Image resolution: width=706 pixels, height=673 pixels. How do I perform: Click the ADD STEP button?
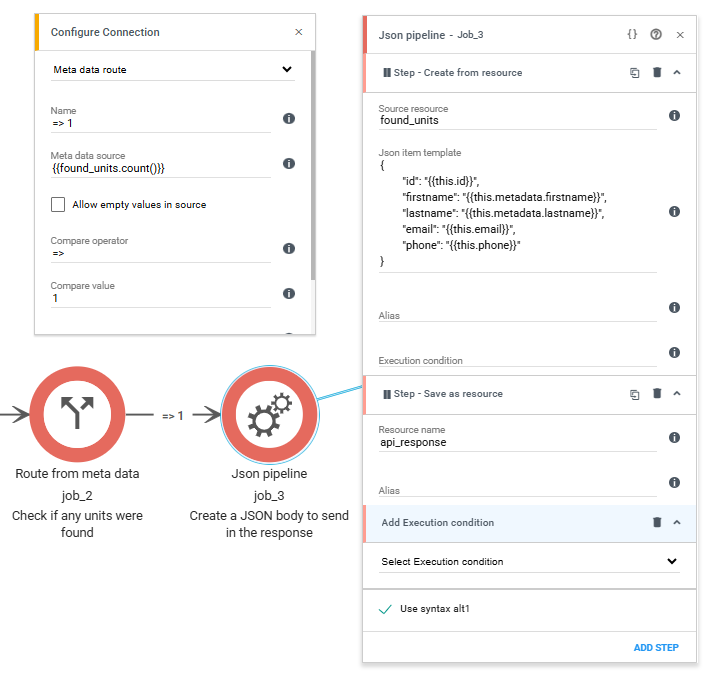[656, 647]
